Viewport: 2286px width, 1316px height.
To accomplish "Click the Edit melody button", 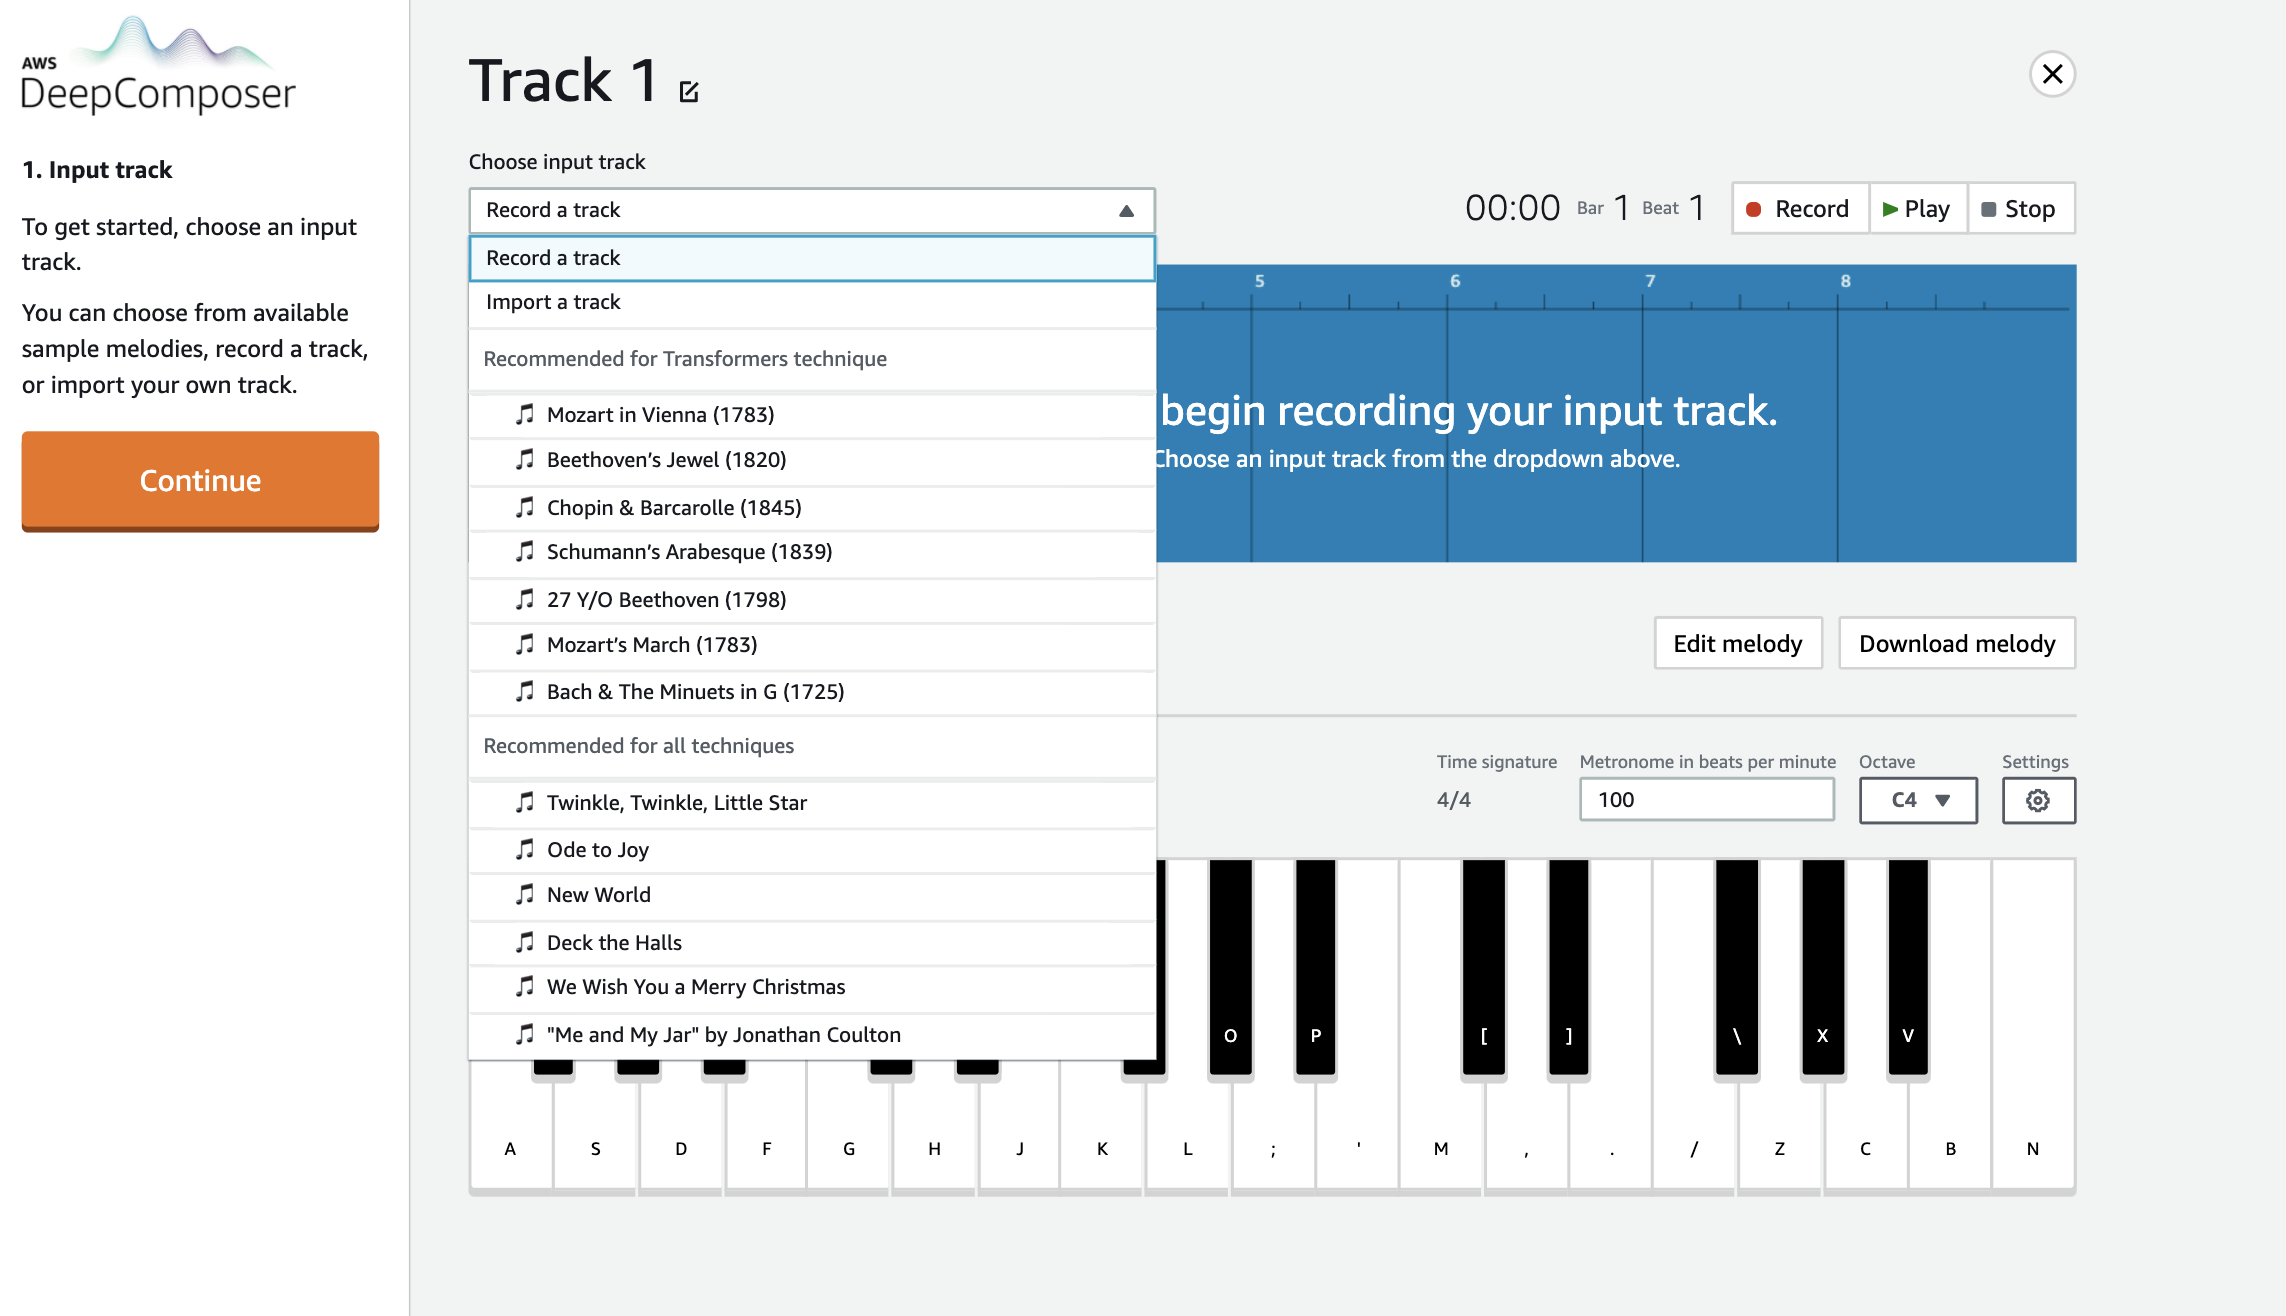I will pos(1737,644).
